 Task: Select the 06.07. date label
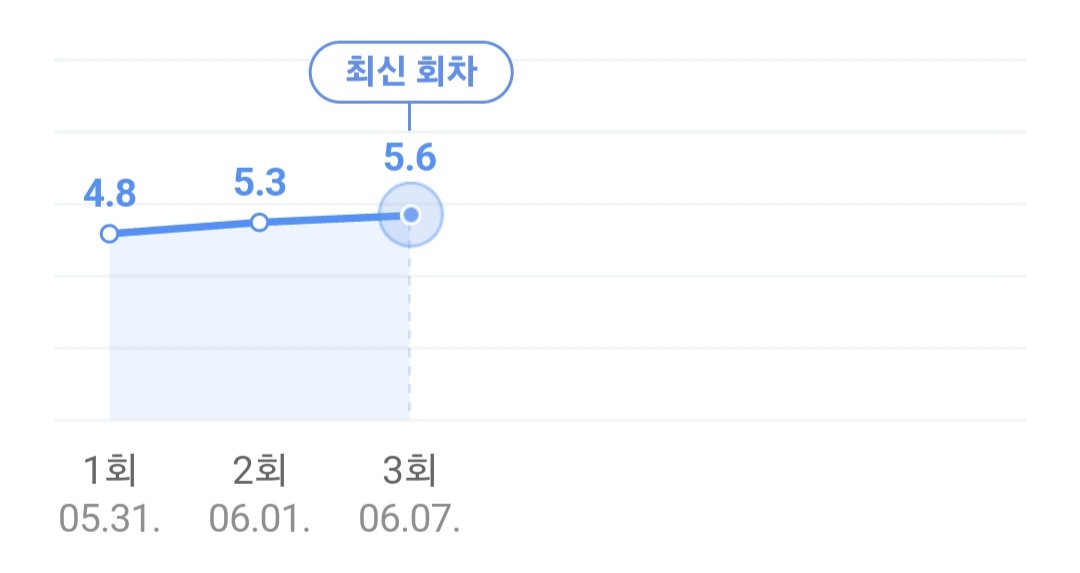(410, 519)
